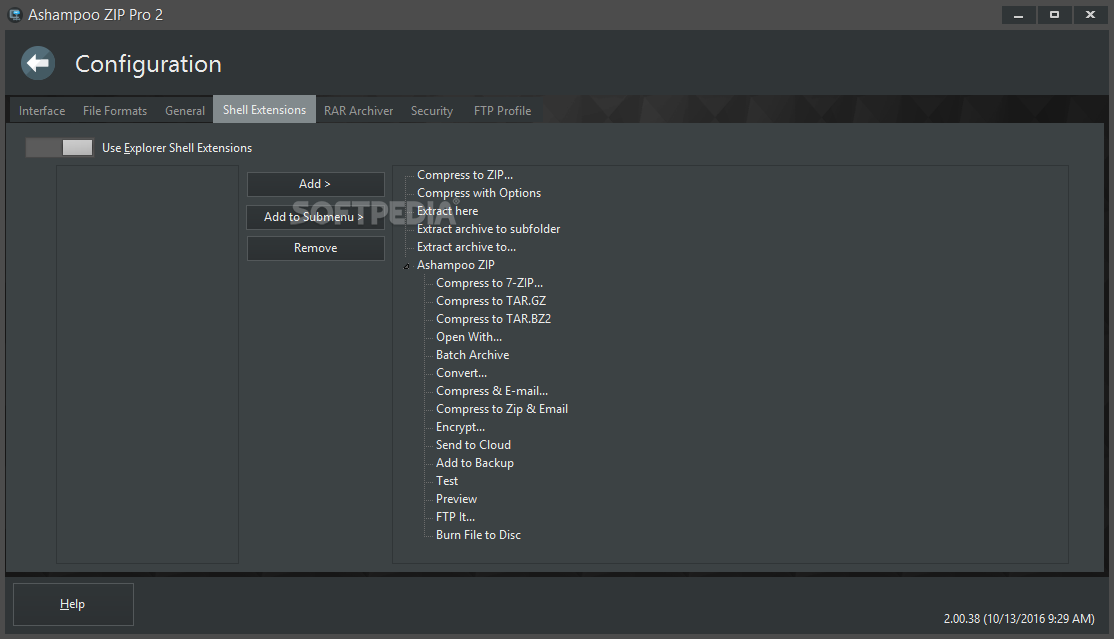Open the Interface tab
1114x639 pixels.
click(x=42, y=111)
